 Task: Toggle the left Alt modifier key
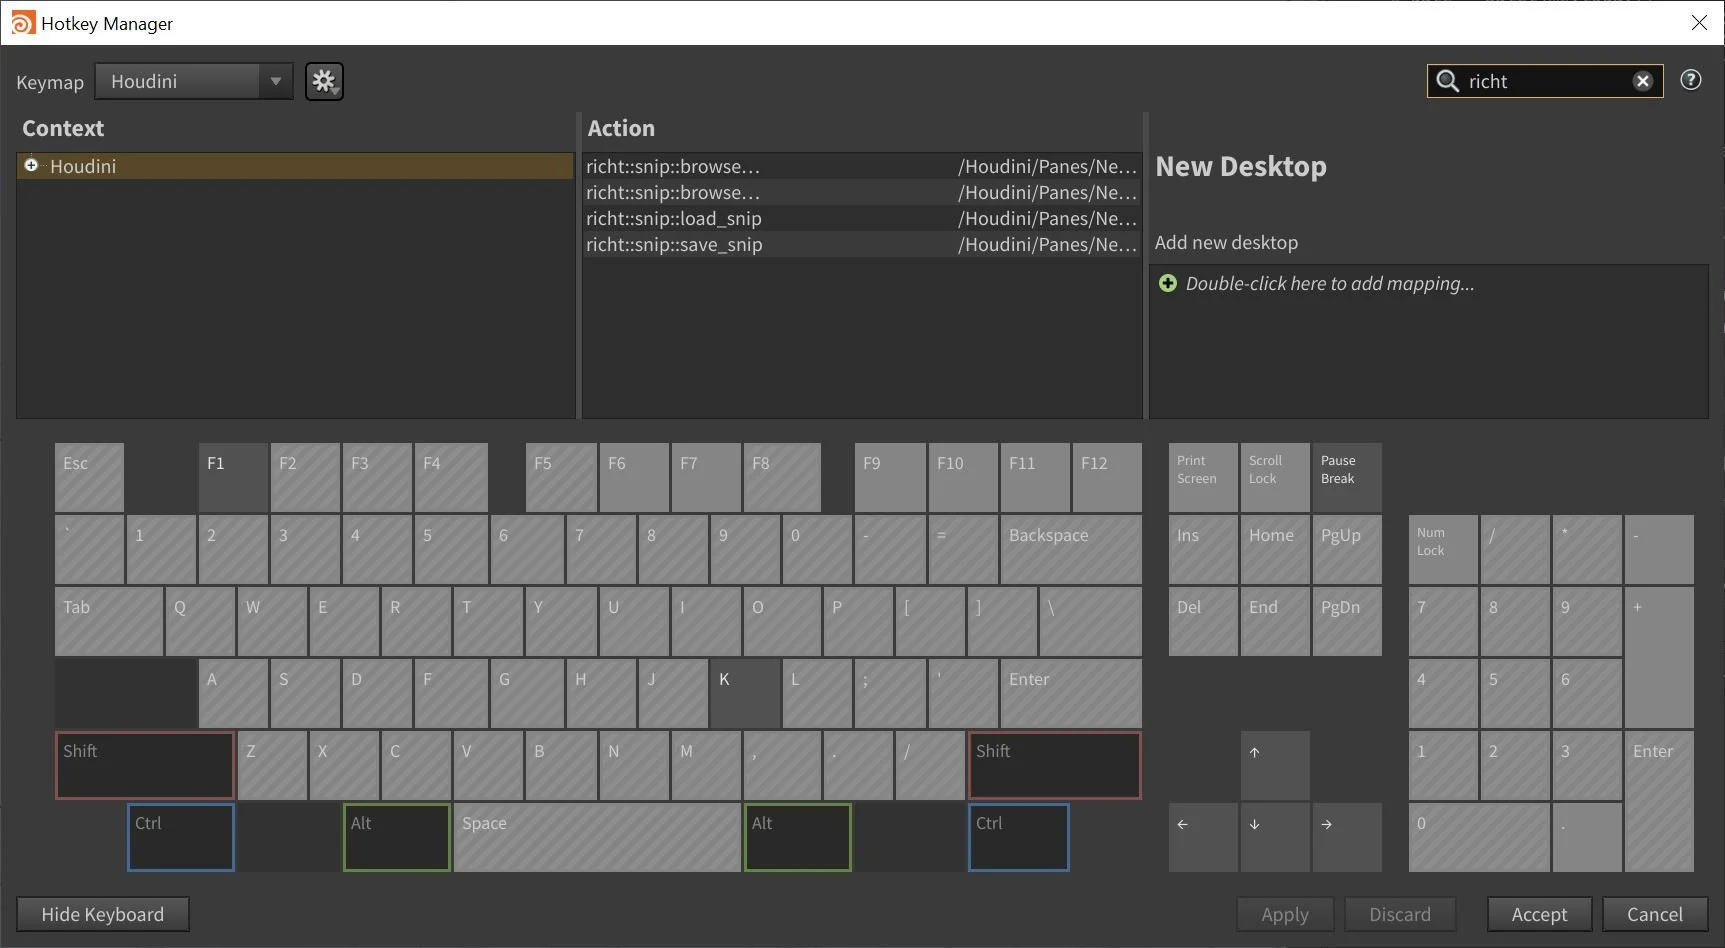(x=396, y=837)
